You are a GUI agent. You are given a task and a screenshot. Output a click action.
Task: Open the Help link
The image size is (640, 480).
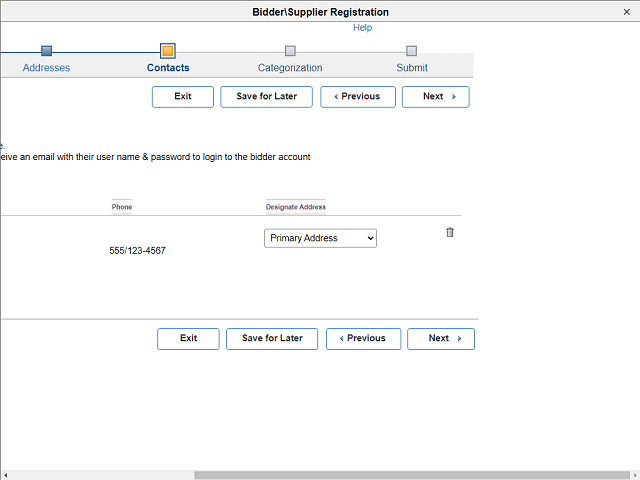362,28
